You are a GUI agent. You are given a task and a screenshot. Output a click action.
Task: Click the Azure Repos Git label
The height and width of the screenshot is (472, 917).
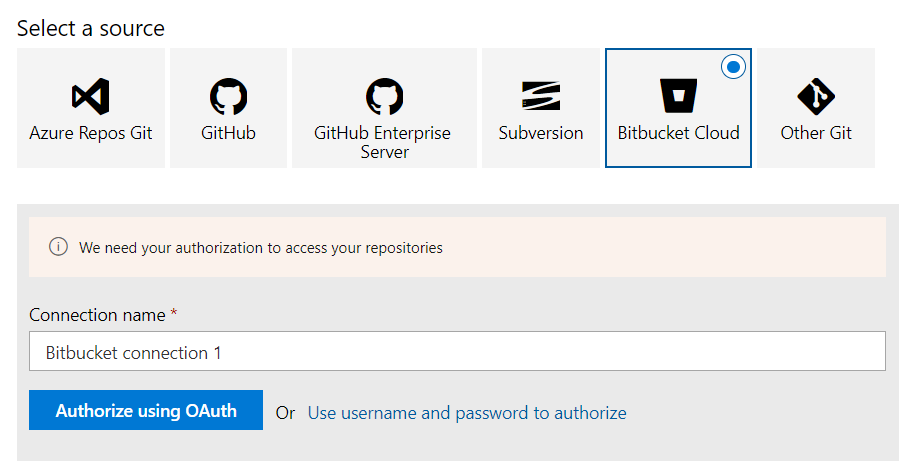click(x=91, y=133)
